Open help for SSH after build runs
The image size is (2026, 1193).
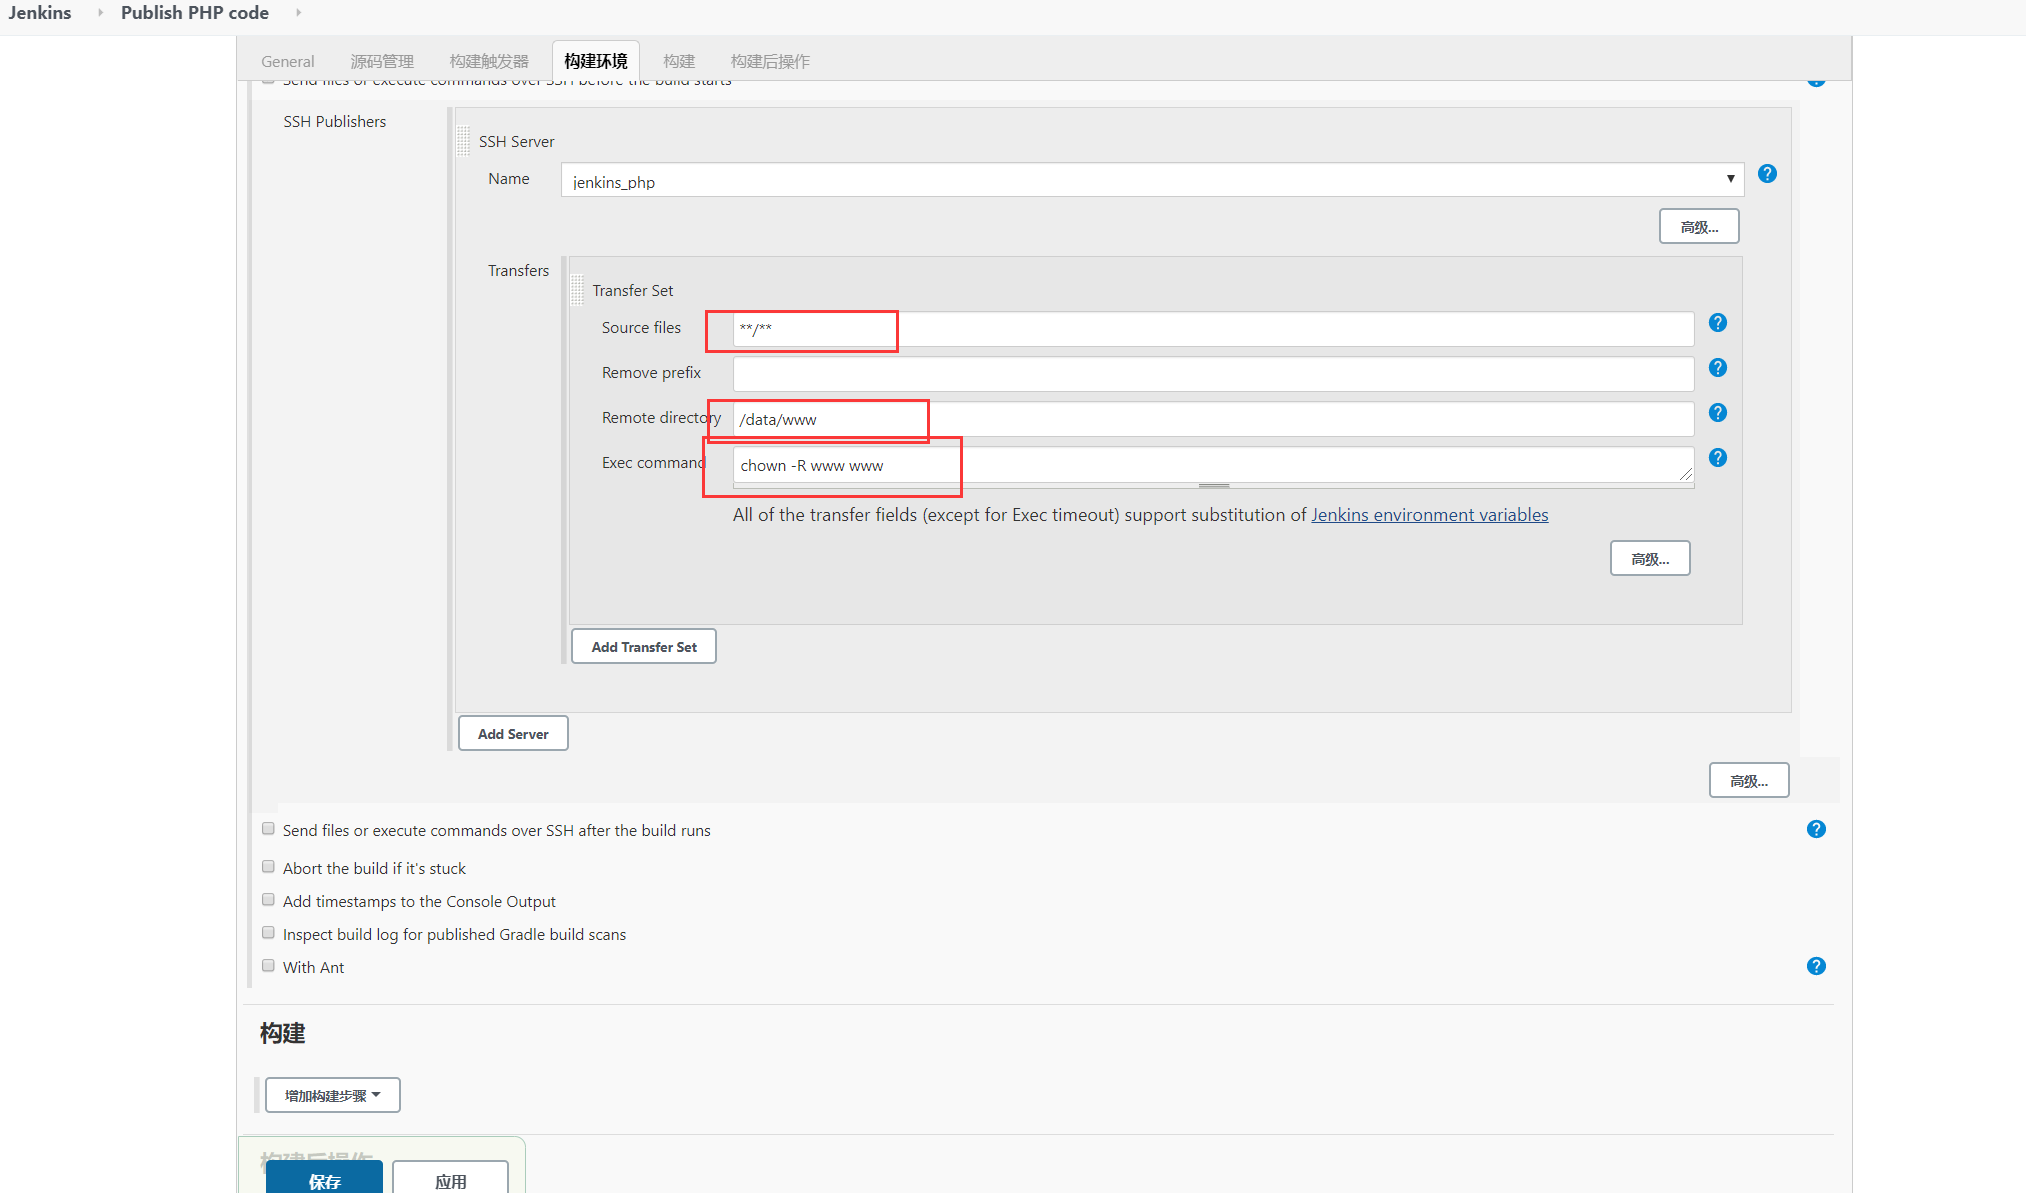coord(1816,829)
